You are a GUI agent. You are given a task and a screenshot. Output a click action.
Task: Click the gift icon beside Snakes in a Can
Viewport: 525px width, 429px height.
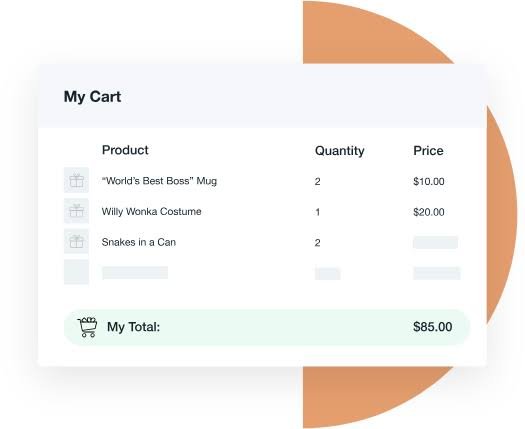pyautogui.click(x=76, y=241)
